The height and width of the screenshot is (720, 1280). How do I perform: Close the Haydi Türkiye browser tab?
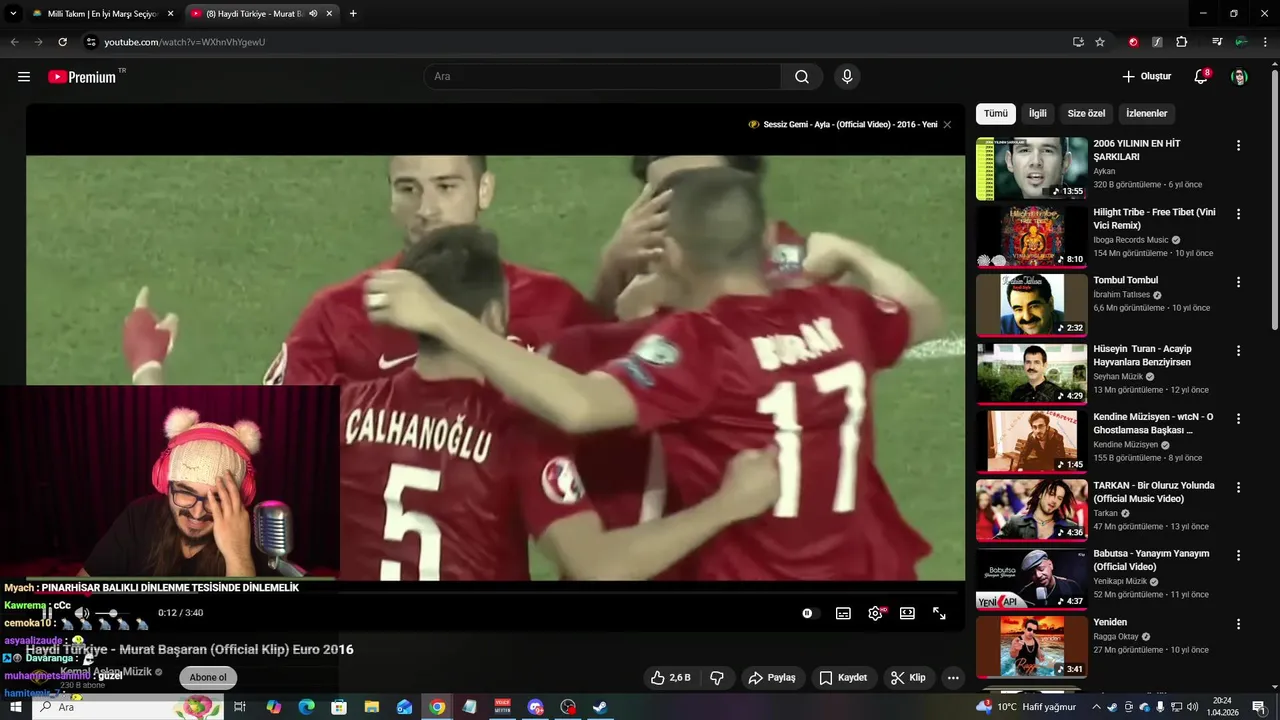pos(329,14)
